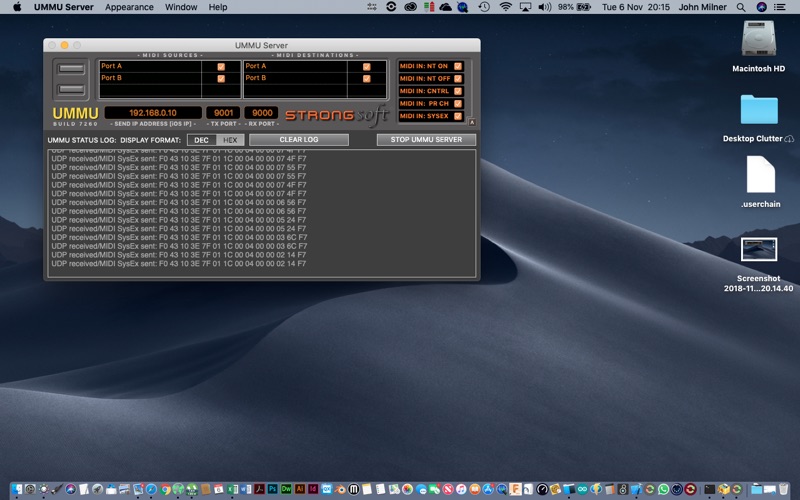Edit the TX port 9001 field

click(223, 113)
